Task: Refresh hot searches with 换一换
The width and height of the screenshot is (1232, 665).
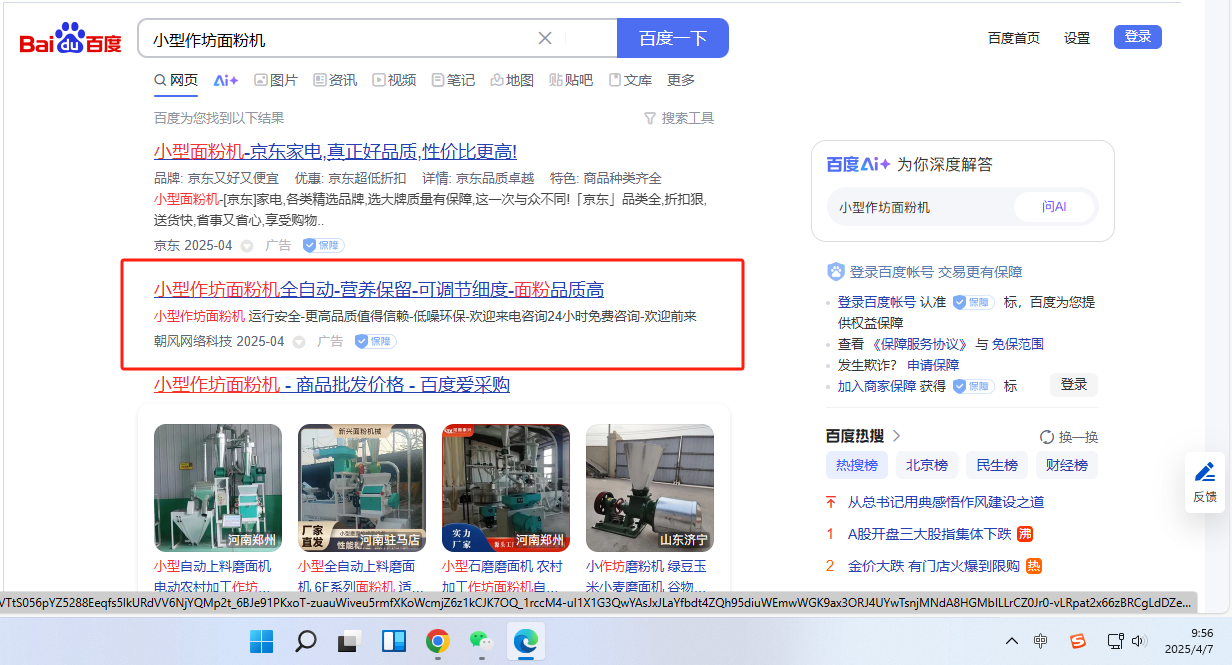Action: click(1069, 437)
